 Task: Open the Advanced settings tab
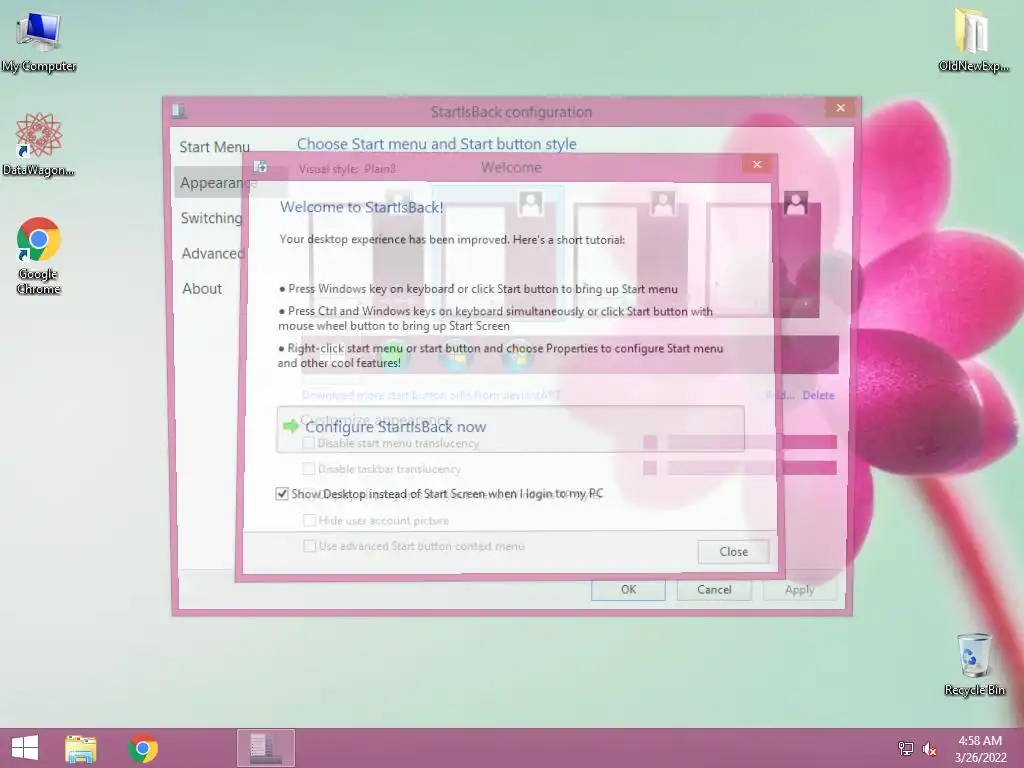click(x=212, y=253)
